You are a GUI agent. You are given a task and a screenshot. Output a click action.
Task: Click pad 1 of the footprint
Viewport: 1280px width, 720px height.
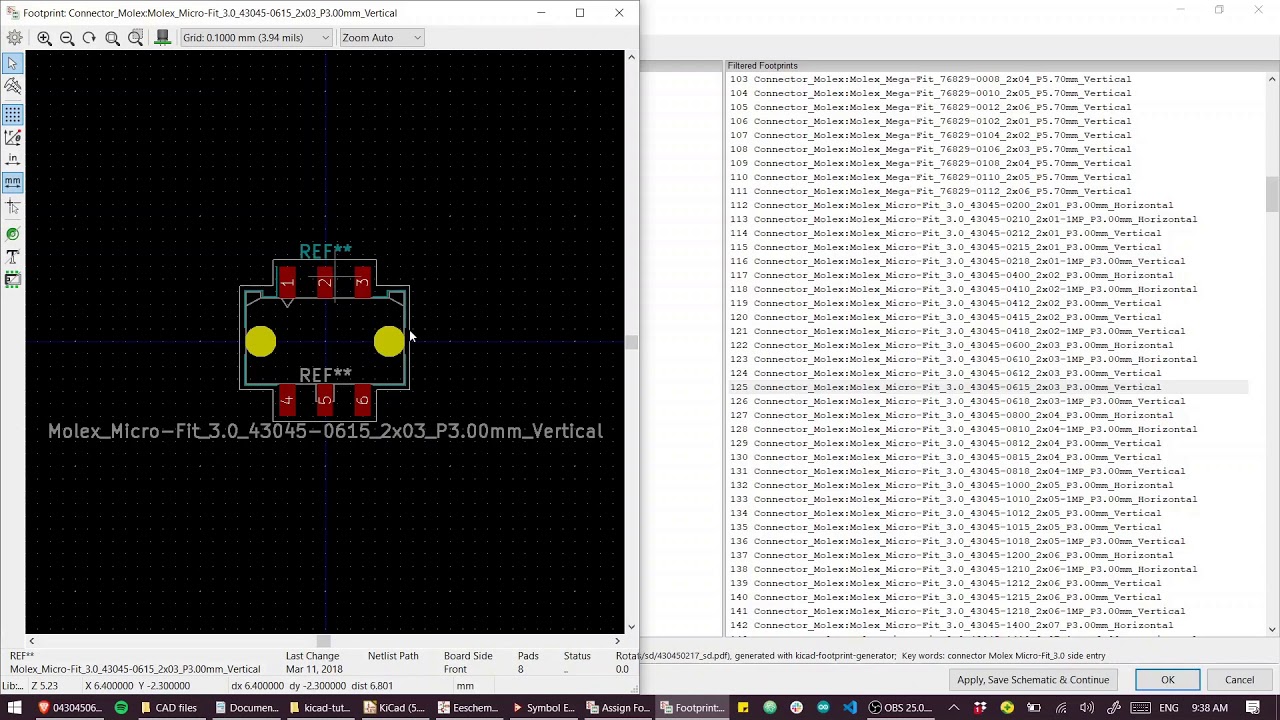click(x=287, y=281)
